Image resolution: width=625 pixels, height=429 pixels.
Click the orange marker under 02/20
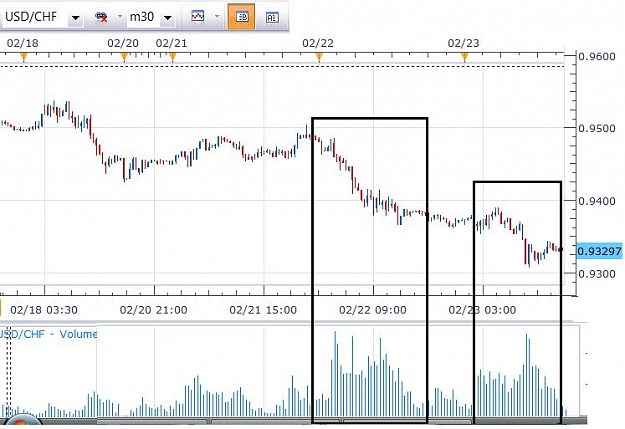coord(124,57)
